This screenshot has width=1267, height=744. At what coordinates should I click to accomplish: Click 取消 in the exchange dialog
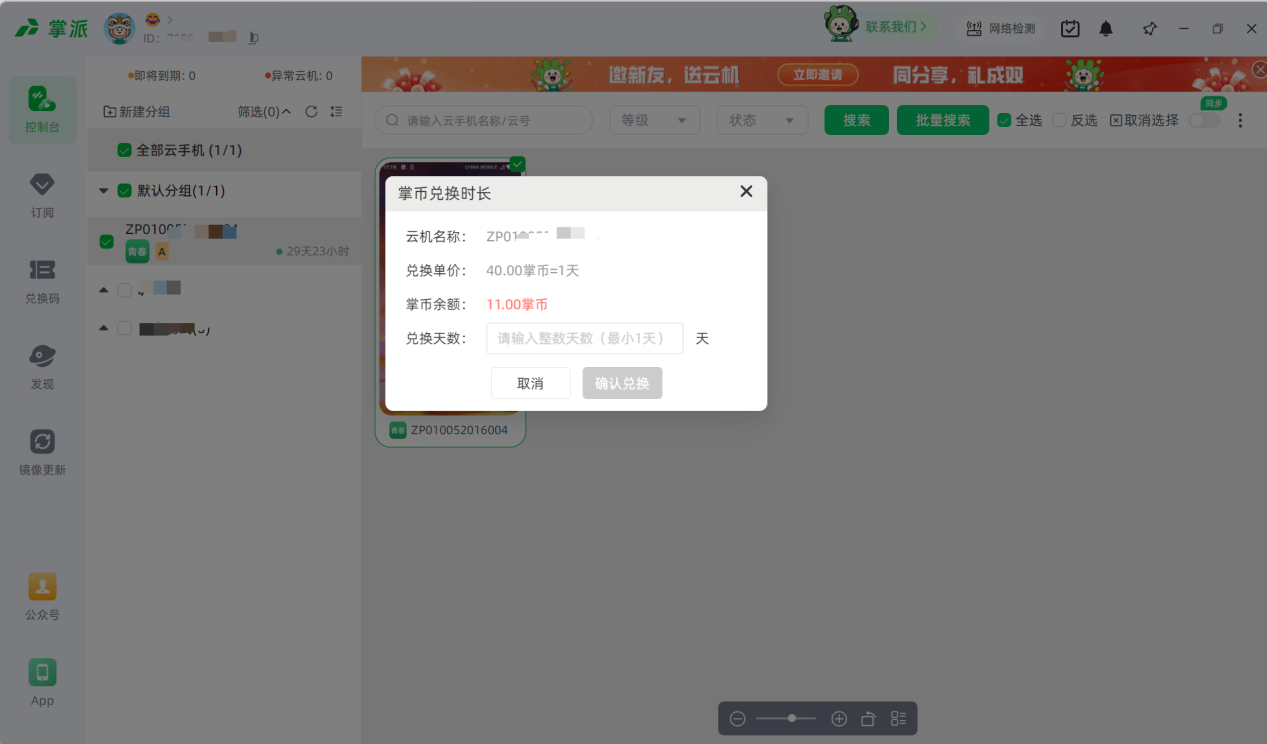530,383
